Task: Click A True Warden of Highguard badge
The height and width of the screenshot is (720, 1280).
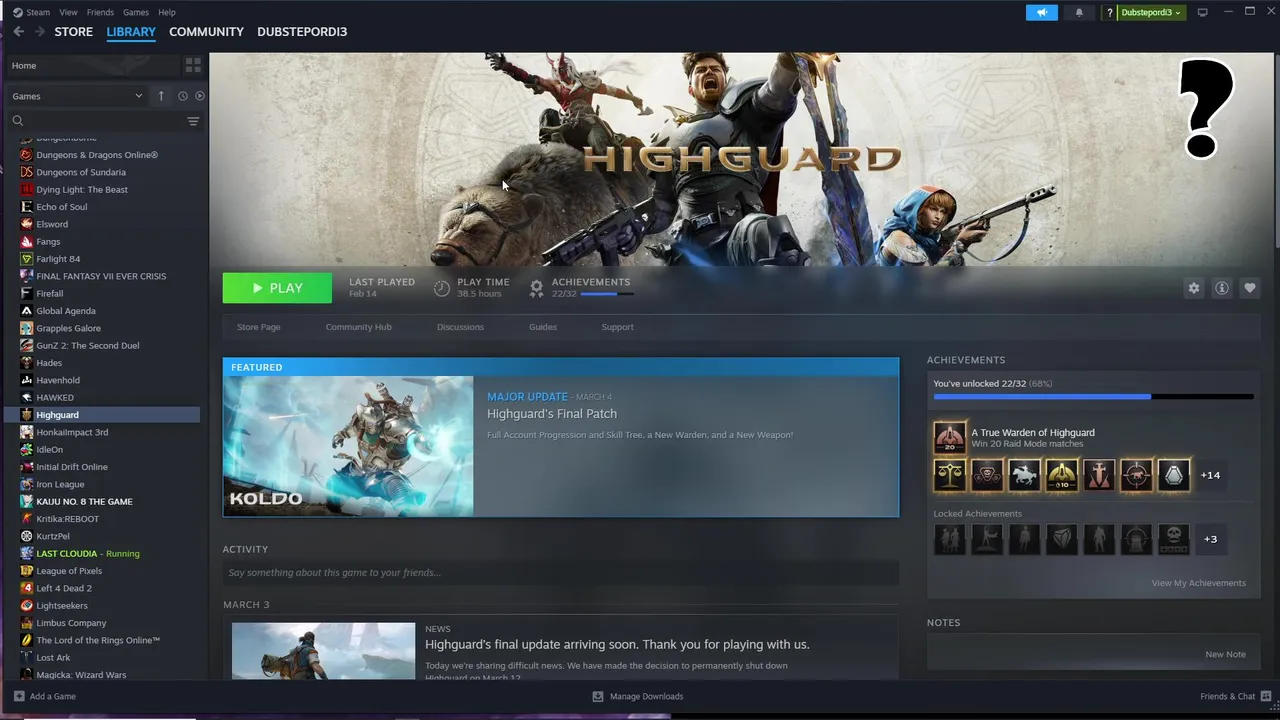Action: (x=950, y=438)
